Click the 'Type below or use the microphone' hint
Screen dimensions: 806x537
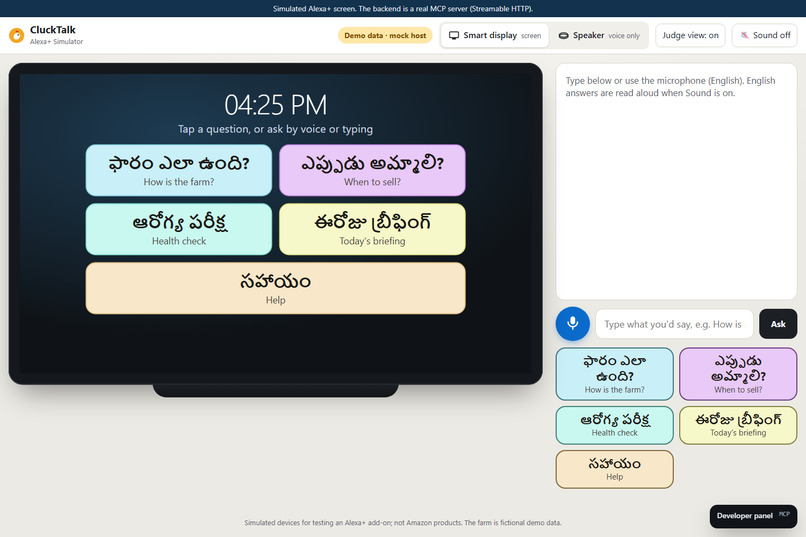point(670,87)
